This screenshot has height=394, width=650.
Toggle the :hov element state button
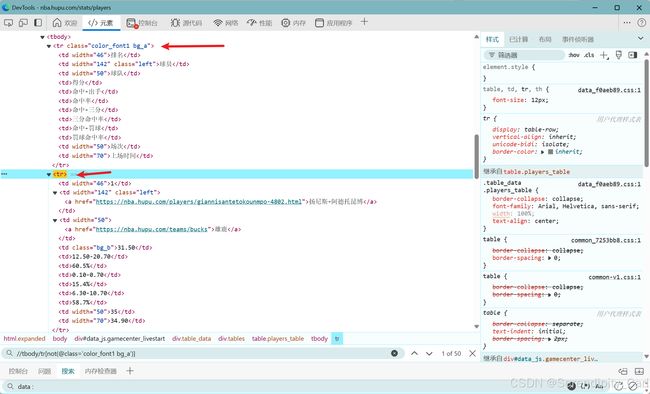(x=574, y=55)
